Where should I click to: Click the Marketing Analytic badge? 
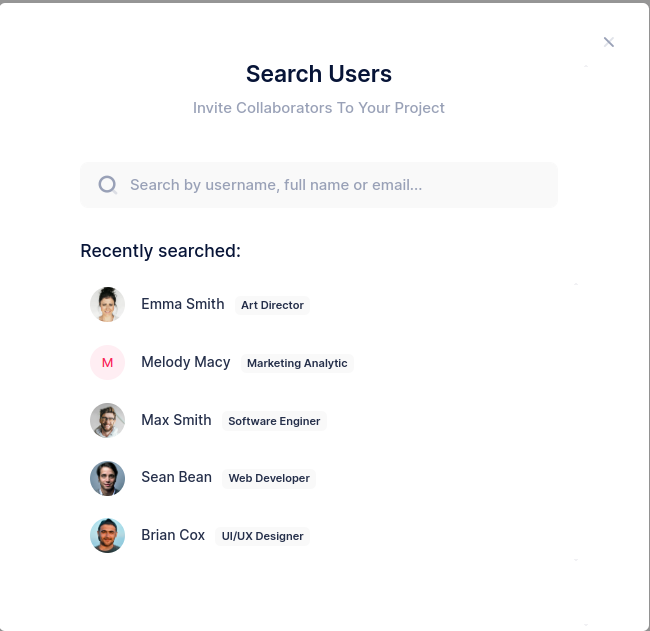click(x=297, y=363)
